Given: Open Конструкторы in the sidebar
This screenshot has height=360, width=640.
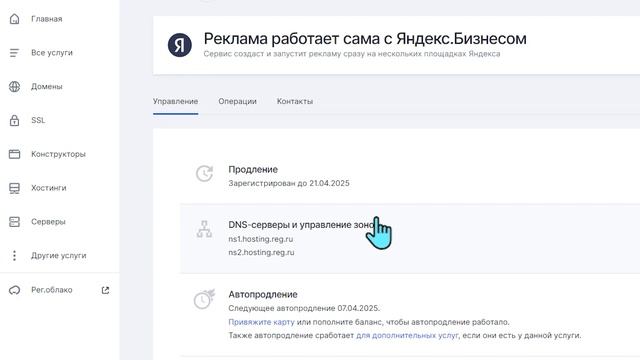Looking at the screenshot, I should click(x=58, y=154).
